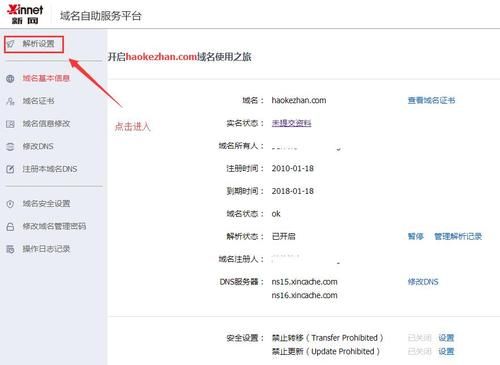This screenshot has height=365, width=500.
Task: Open 修改域名管理密码 in the sidebar
Action: tap(54, 226)
